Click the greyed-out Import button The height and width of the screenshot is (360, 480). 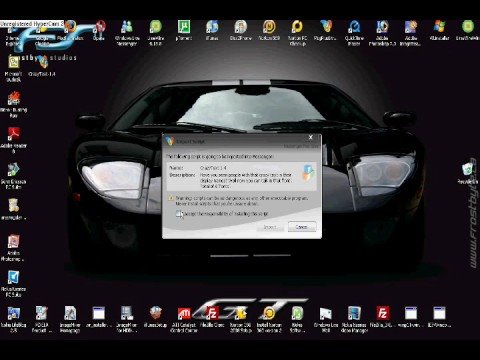click(x=270, y=227)
